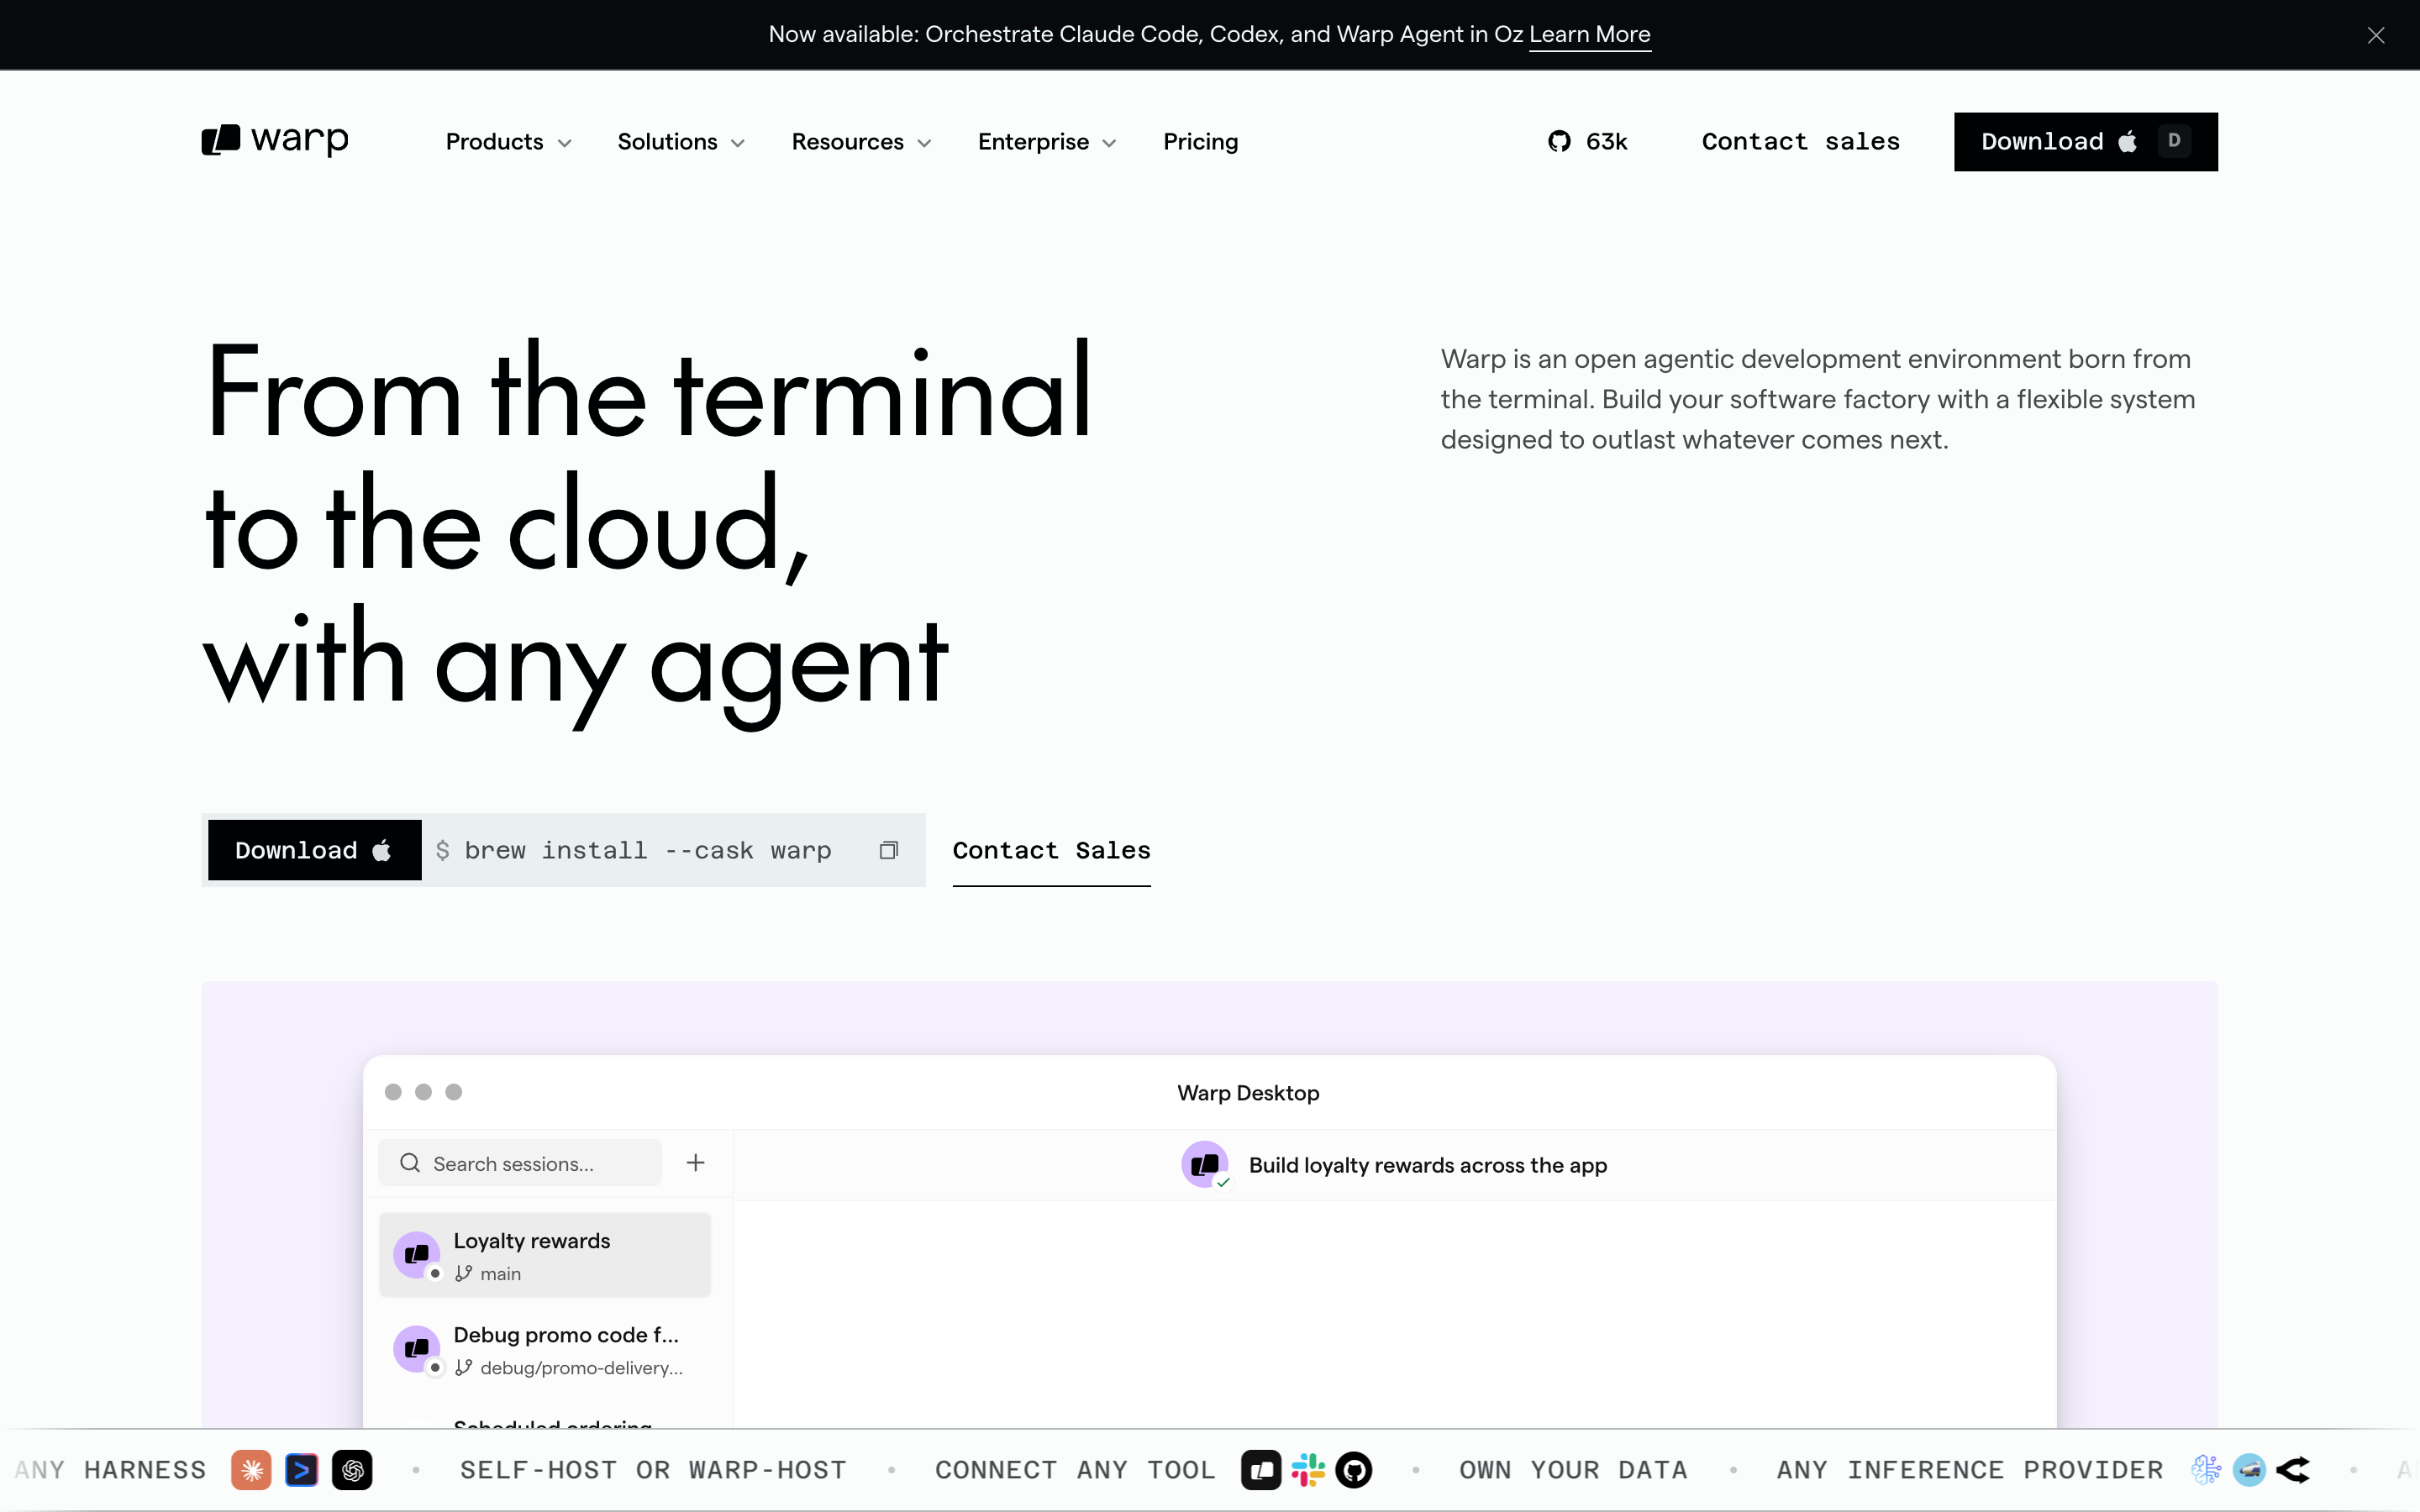Screen dimensions: 2420x1512
Task: Add a new session with plus icon
Action: click(x=696, y=1163)
